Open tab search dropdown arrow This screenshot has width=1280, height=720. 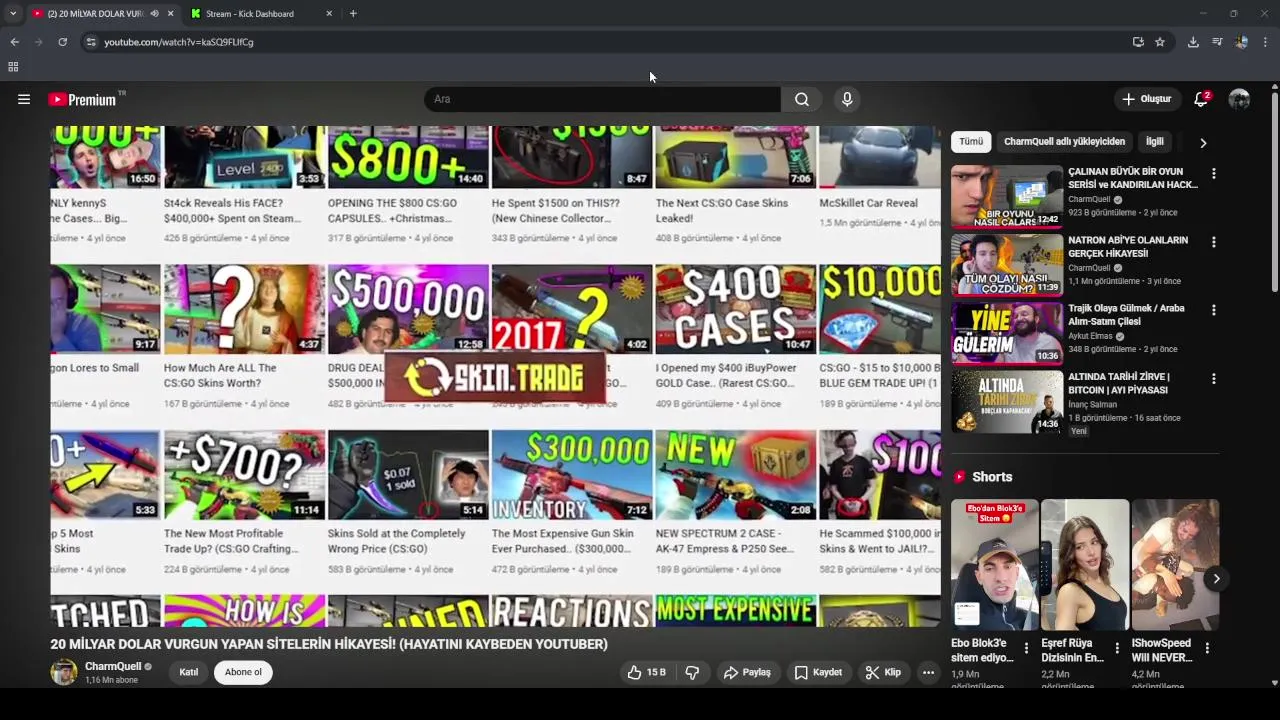click(13, 14)
